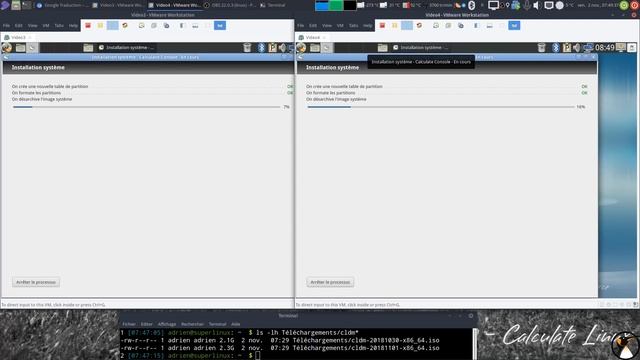Launch terminal icon in Video4 guest panel
The height and width of the screenshot is (360, 640).
(x=327, y=48)
